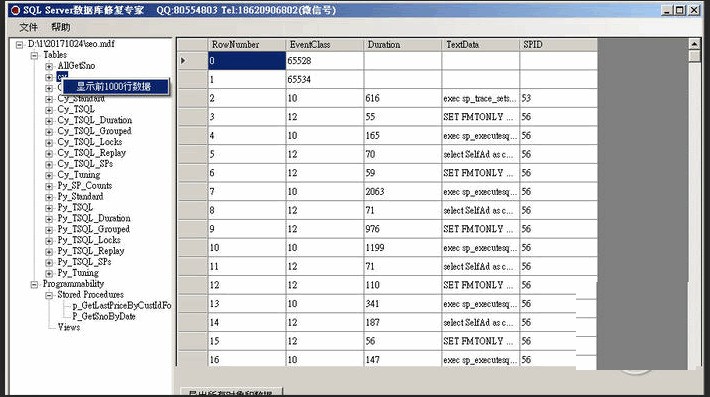Screen dimensions: 710x397
Task: Click EventClass cell 65534
Action: (x=325, y=80)
